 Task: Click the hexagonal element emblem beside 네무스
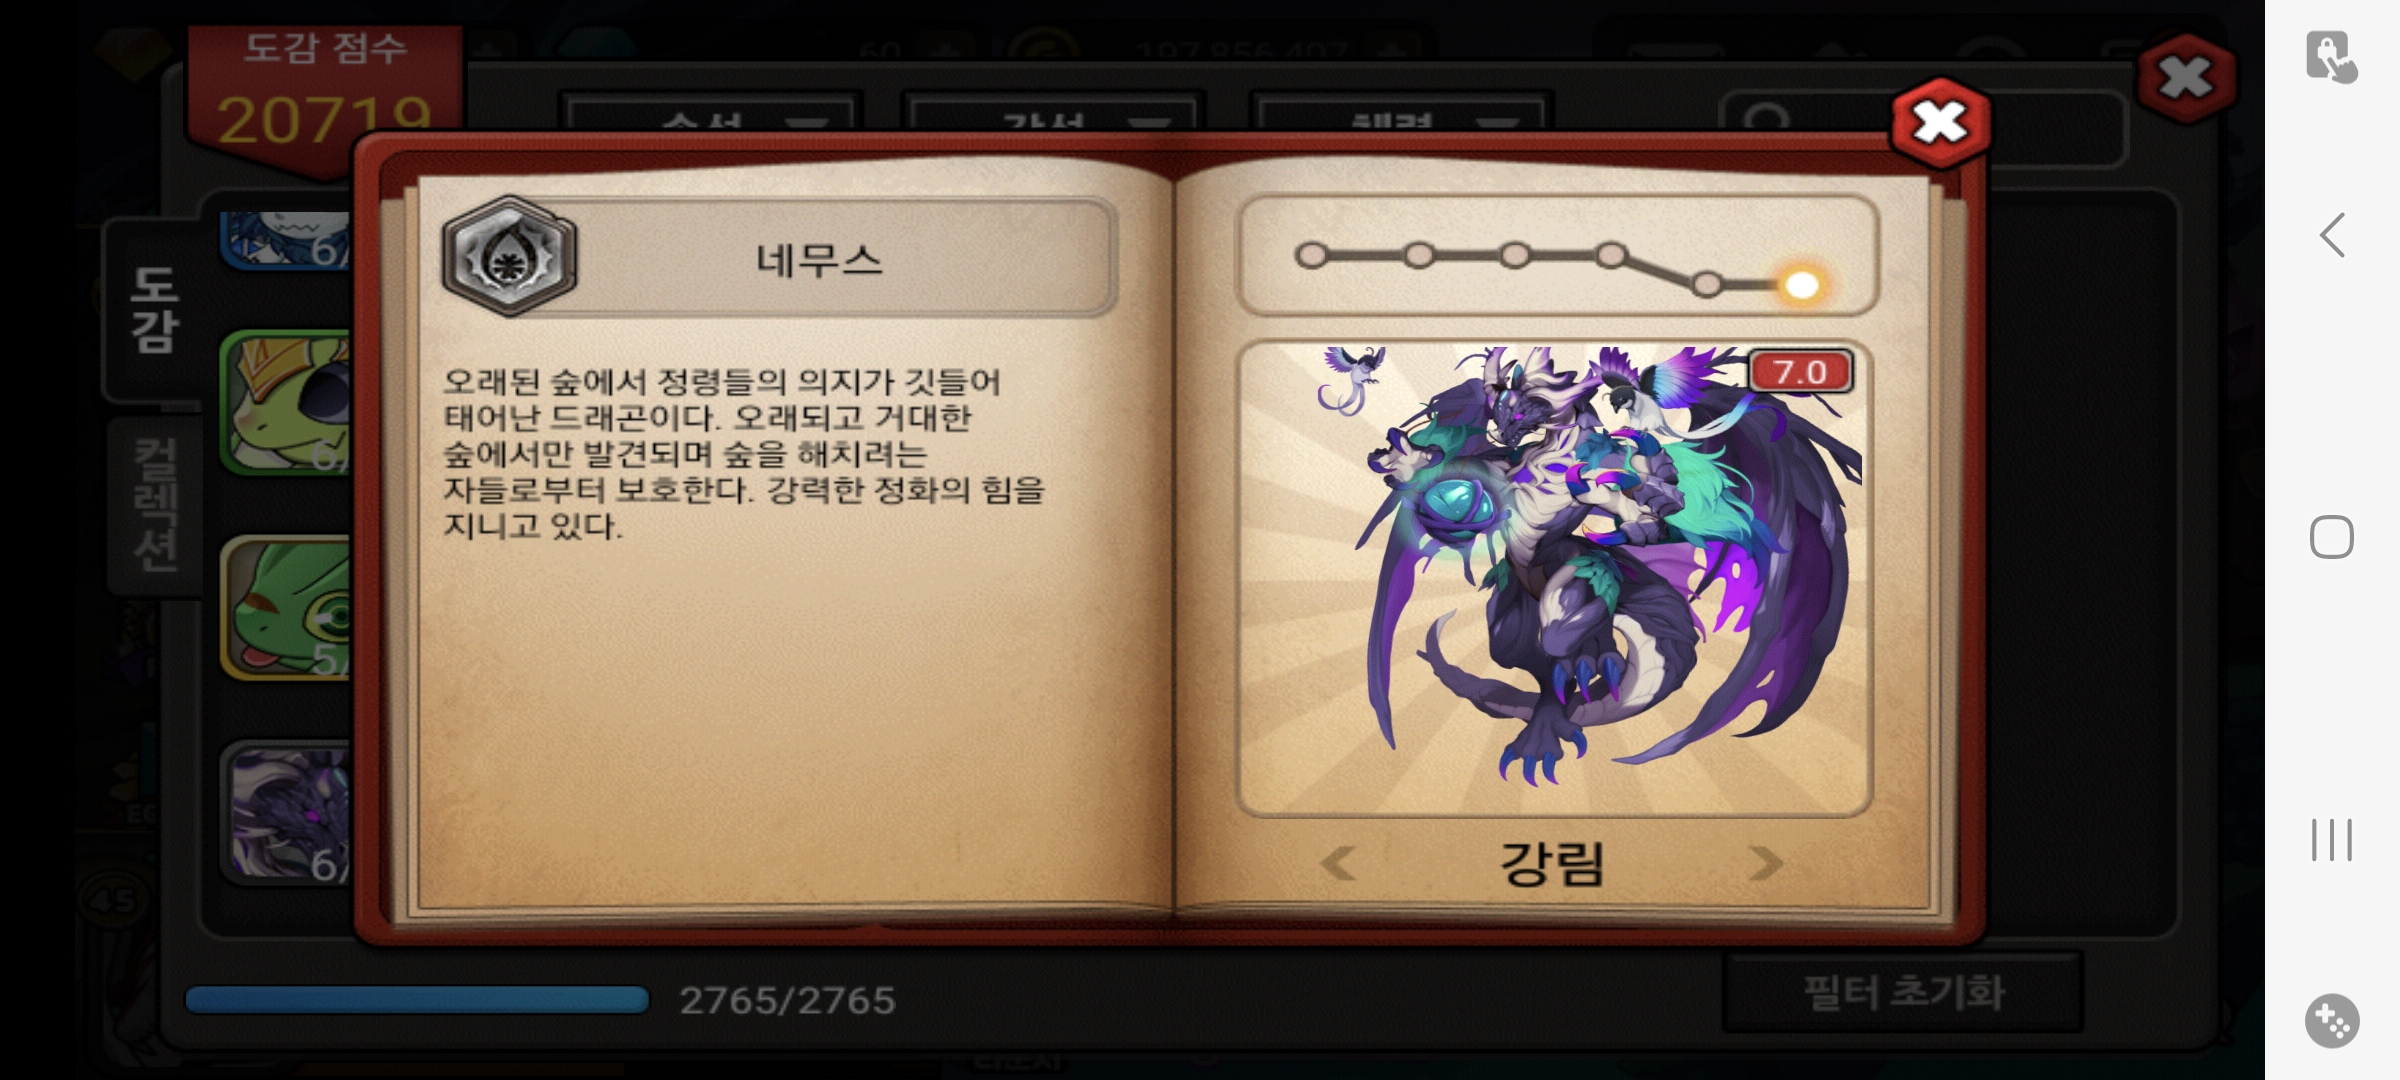[x=510, y=257]
